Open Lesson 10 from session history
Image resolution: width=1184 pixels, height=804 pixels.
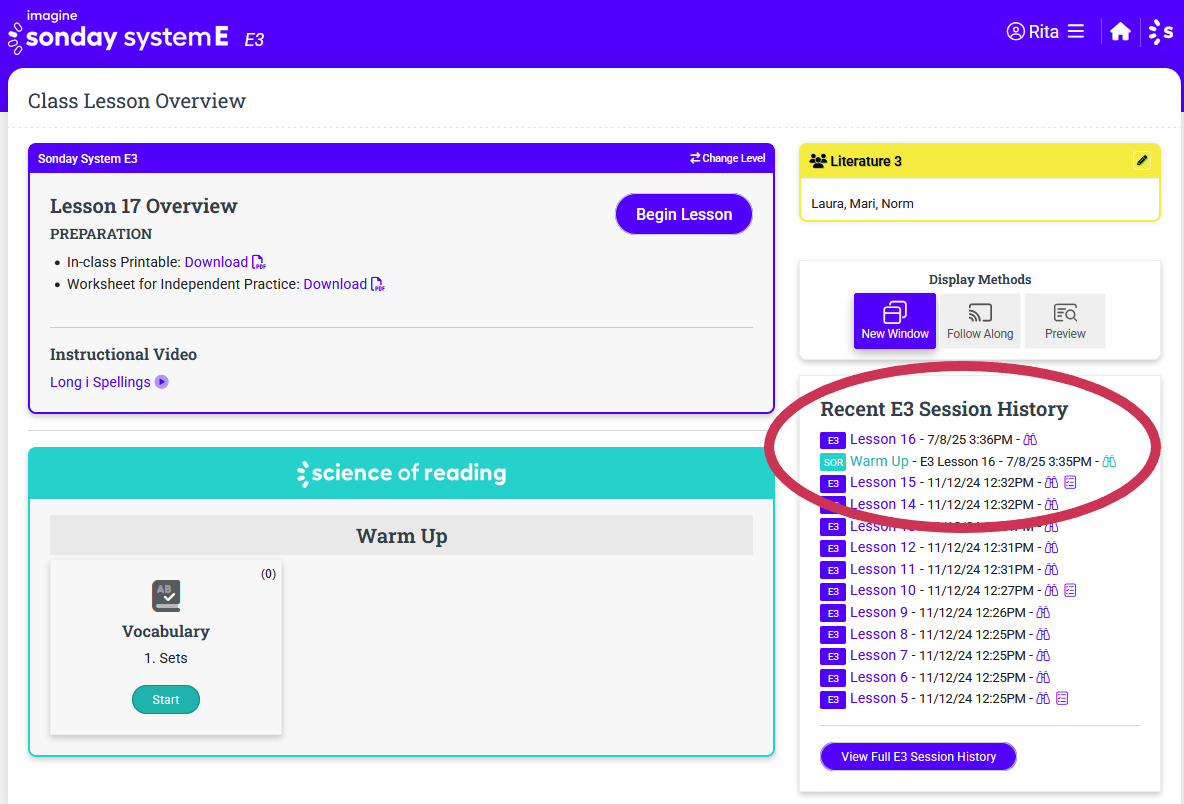(883, 590)
